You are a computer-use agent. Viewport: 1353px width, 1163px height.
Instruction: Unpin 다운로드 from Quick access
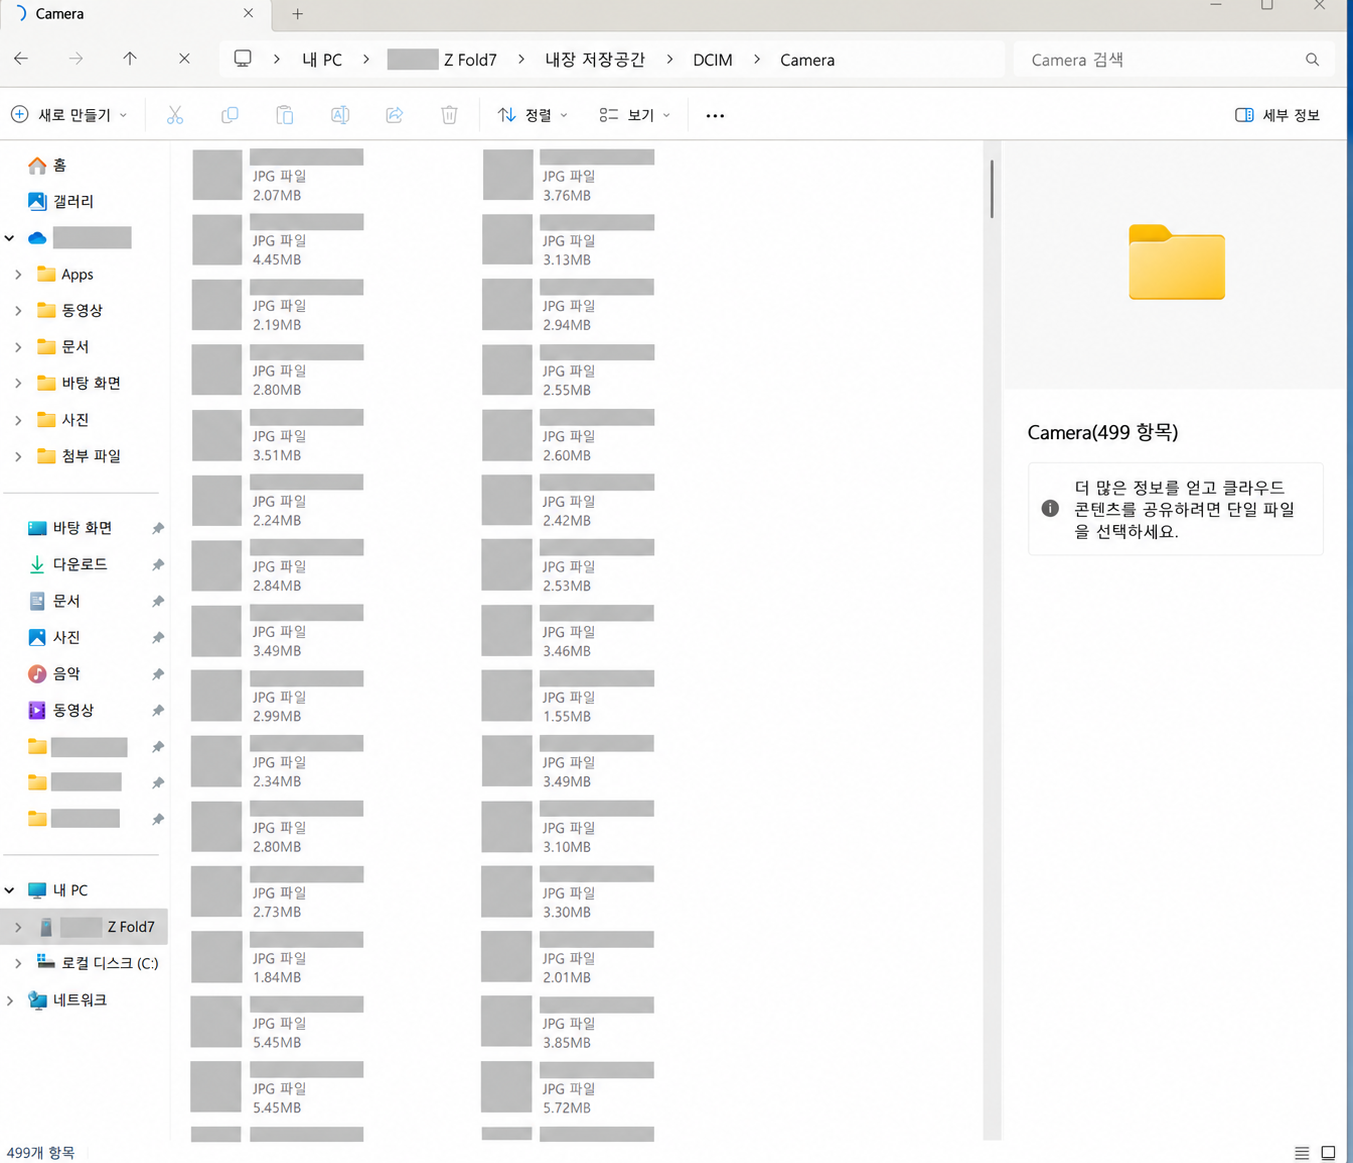point(158,565)
